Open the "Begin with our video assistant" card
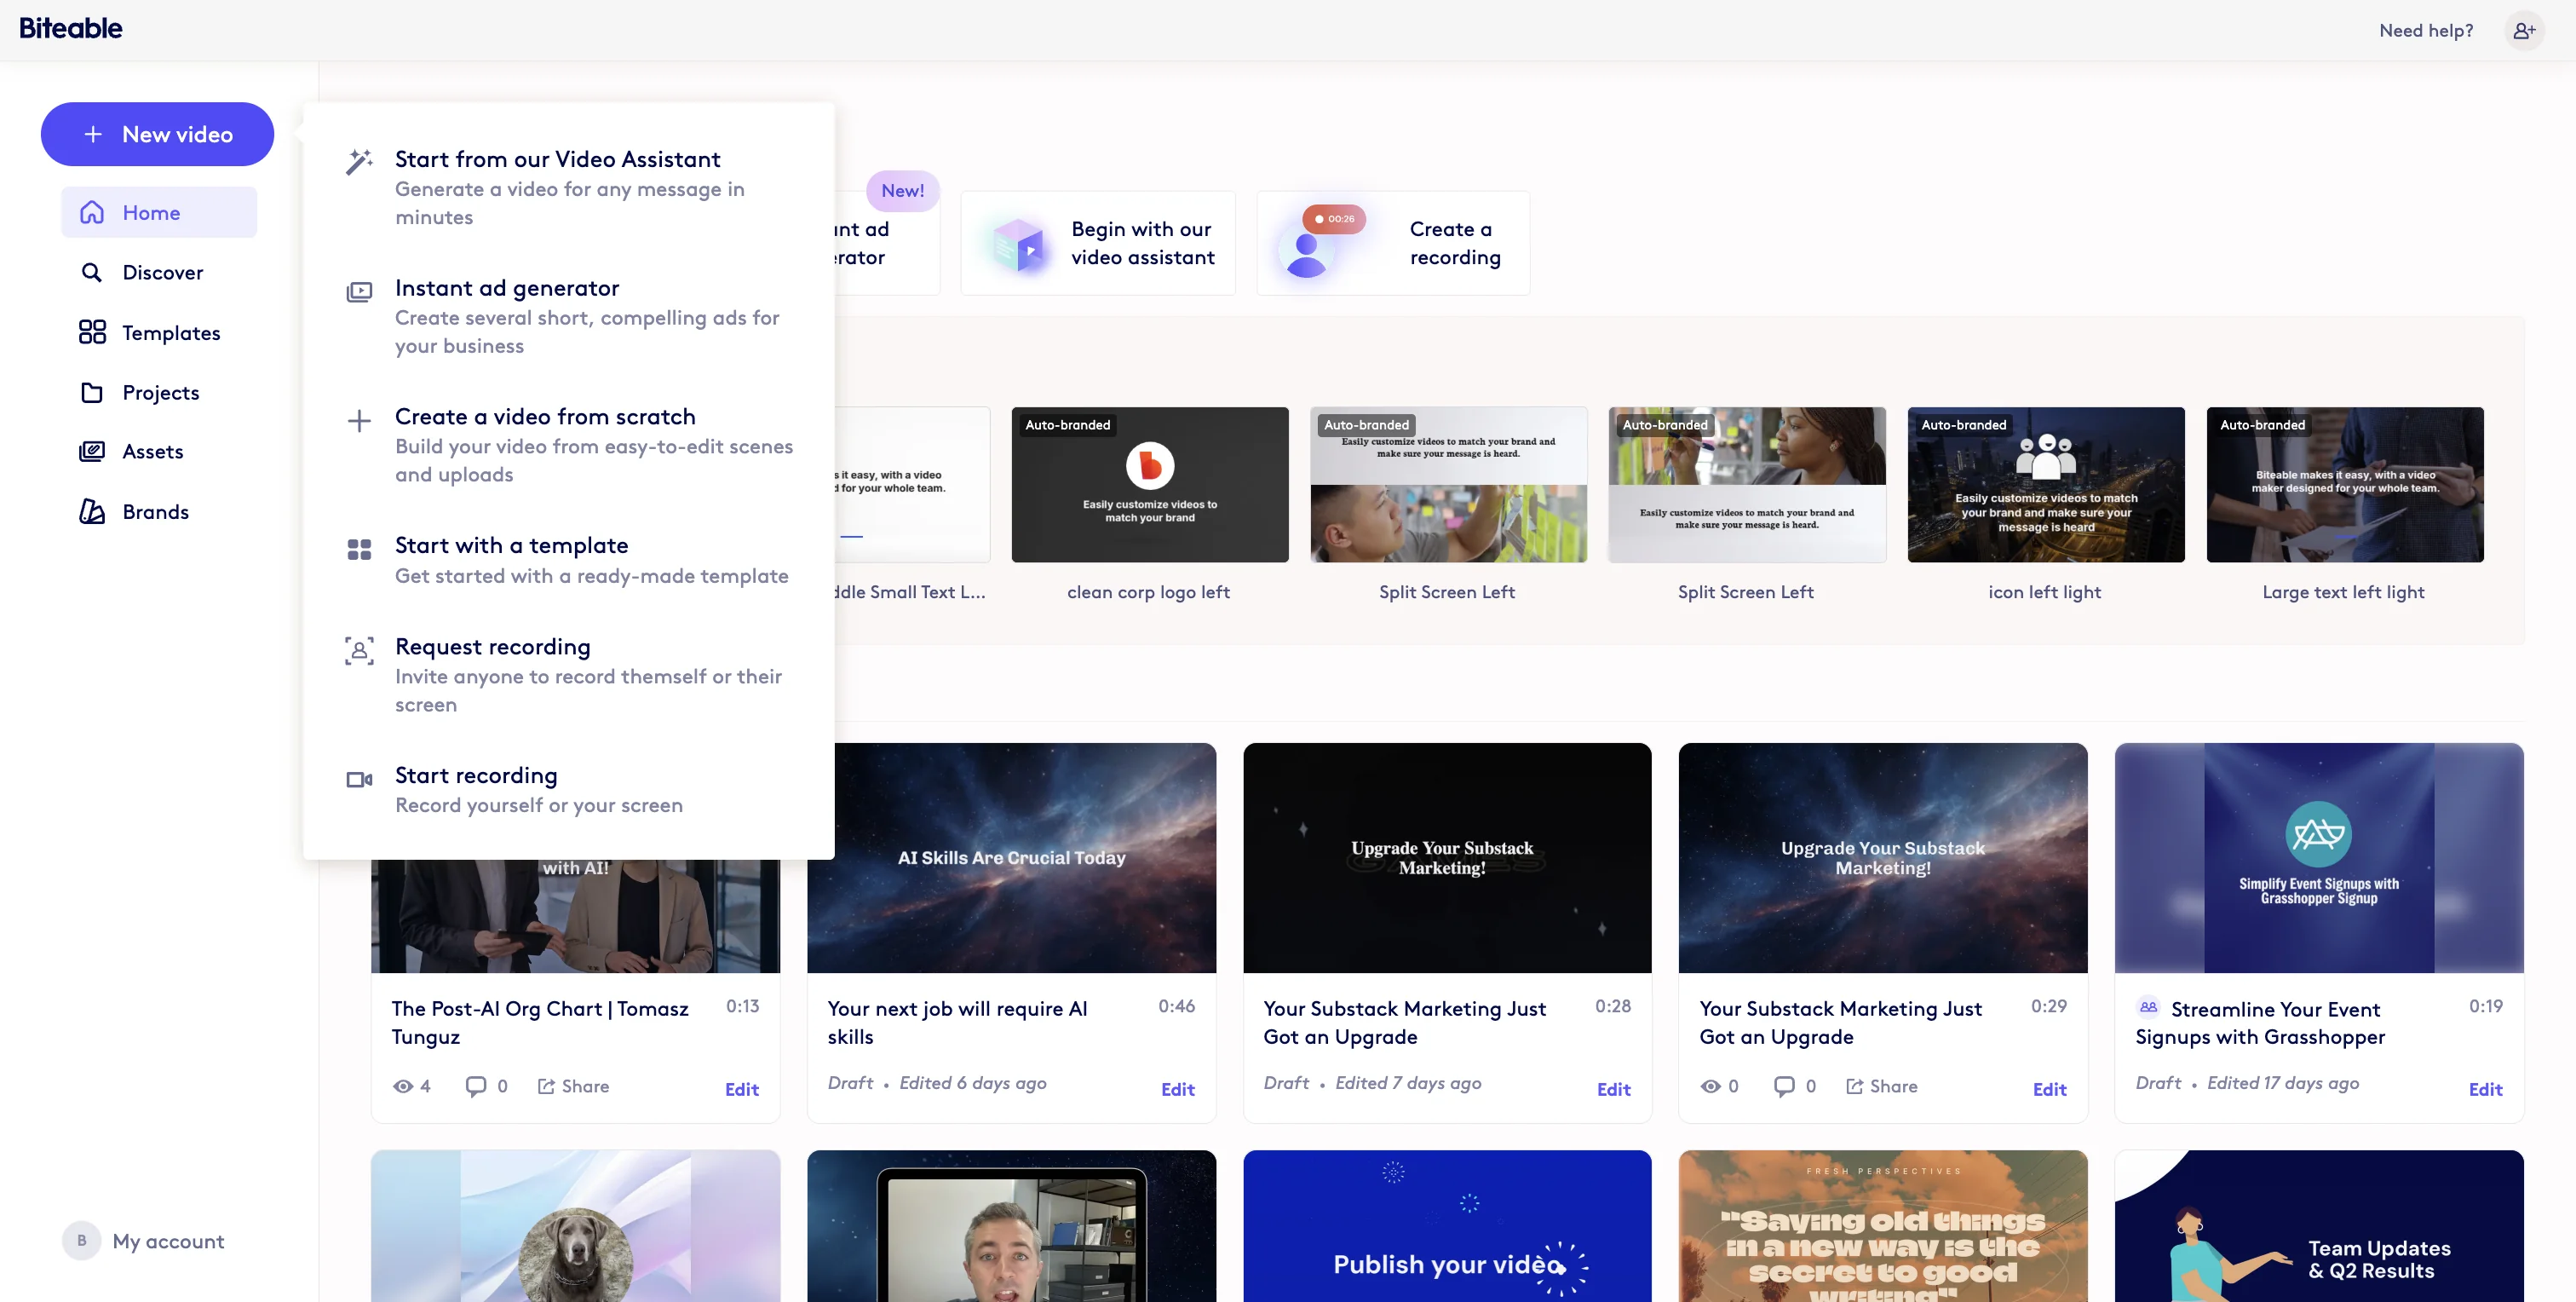Viewport: 2576px width, 1302px height. pyautogui.click(x=1097, y=243)
